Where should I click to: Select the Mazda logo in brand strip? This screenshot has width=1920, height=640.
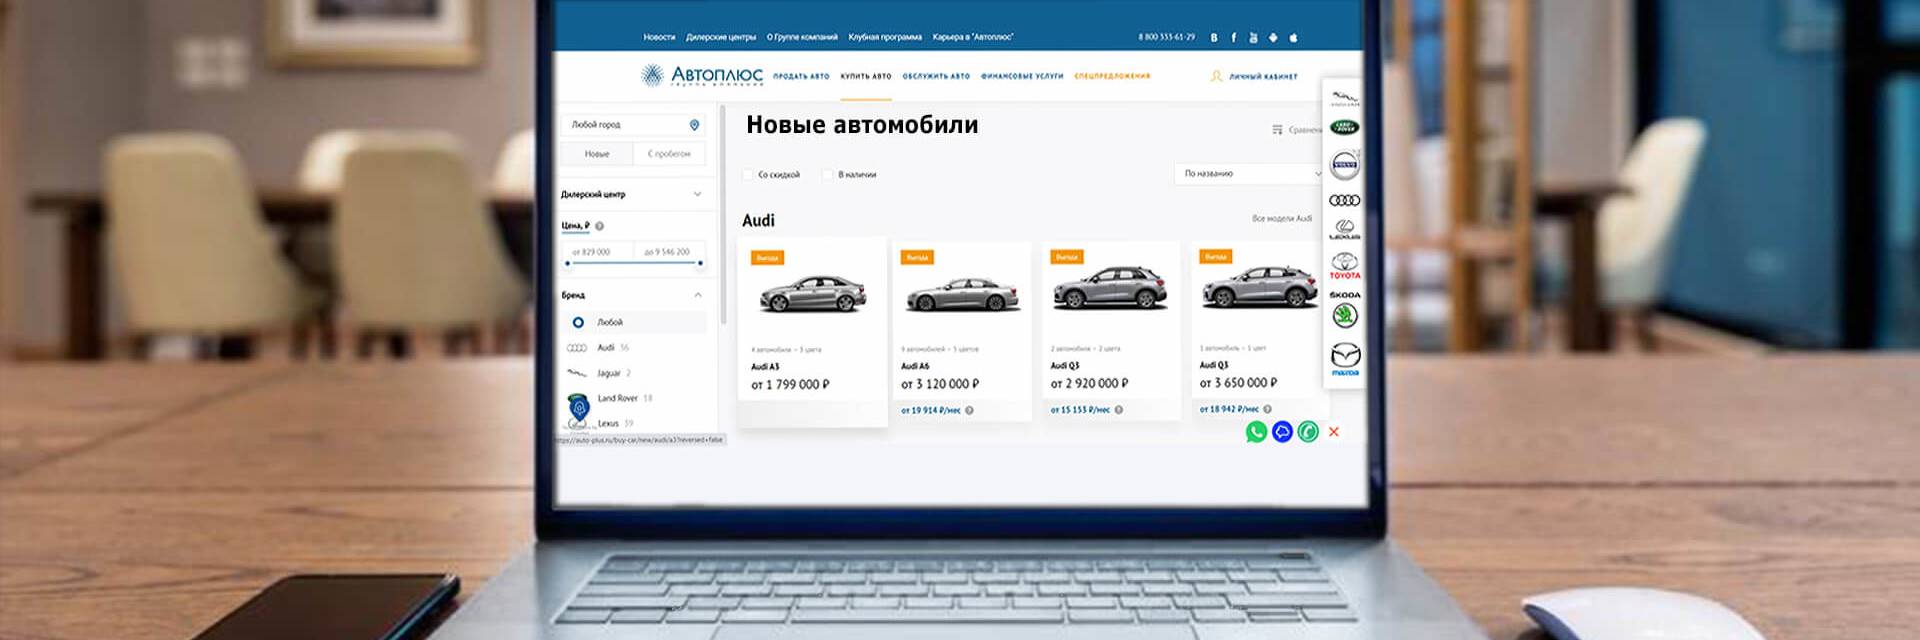coord(1345,359)
